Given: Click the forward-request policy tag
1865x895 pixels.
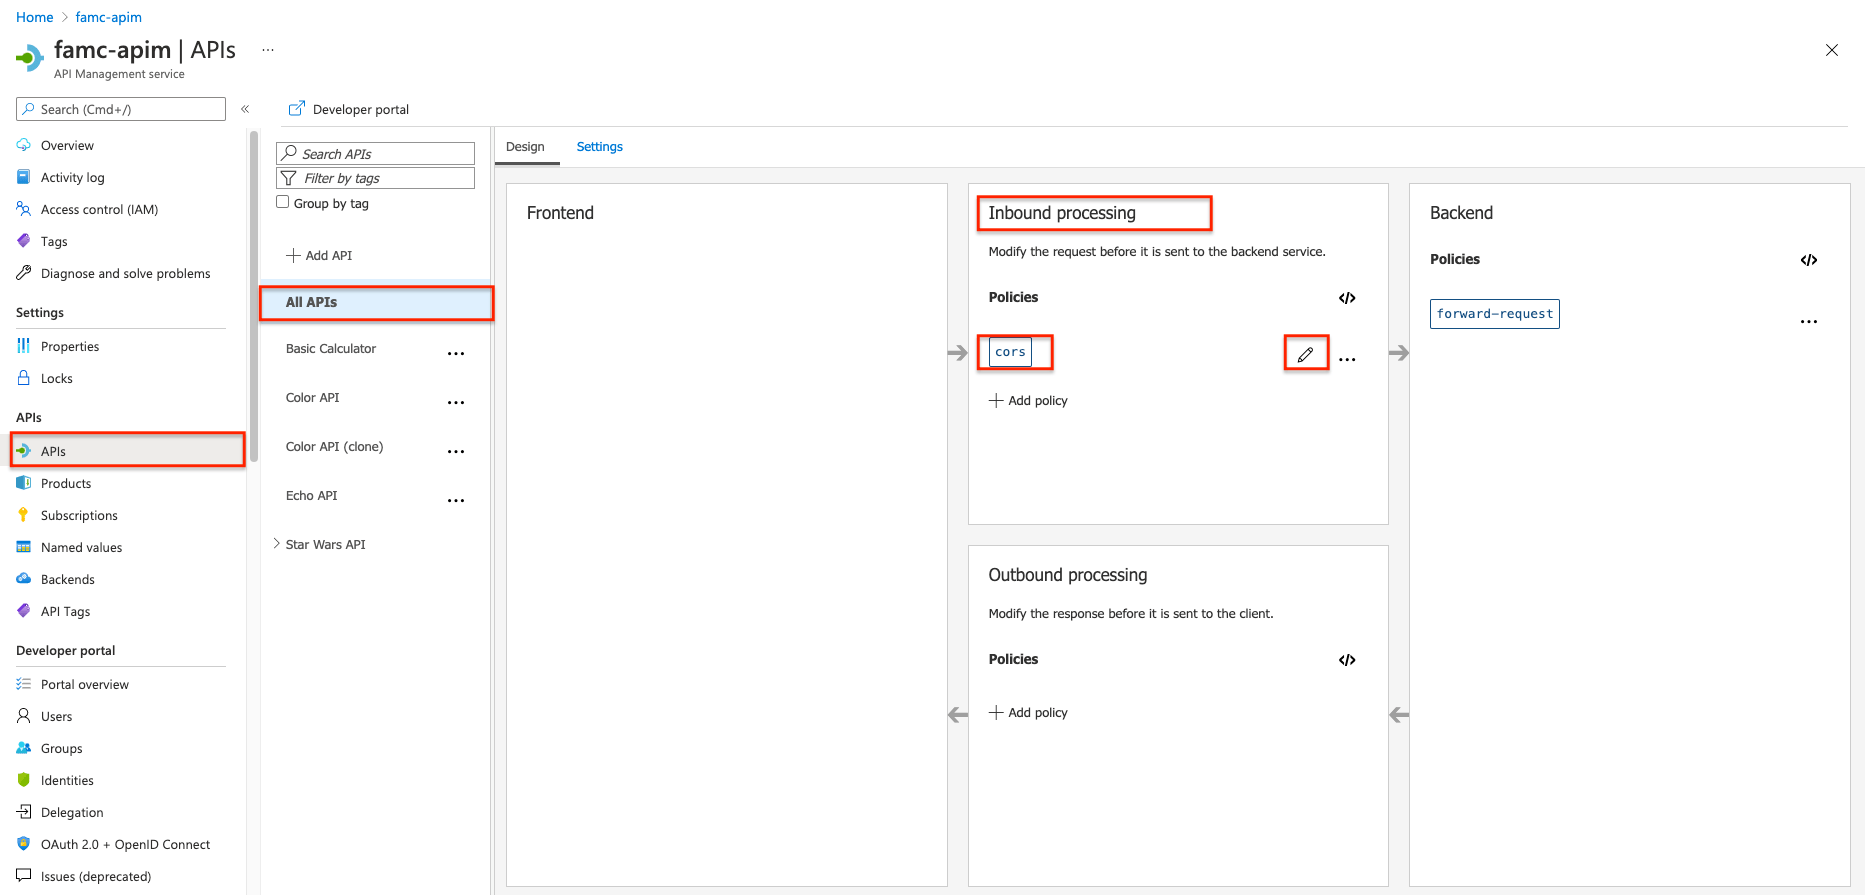Looking at the screenshot, I should pos(1495,314).
